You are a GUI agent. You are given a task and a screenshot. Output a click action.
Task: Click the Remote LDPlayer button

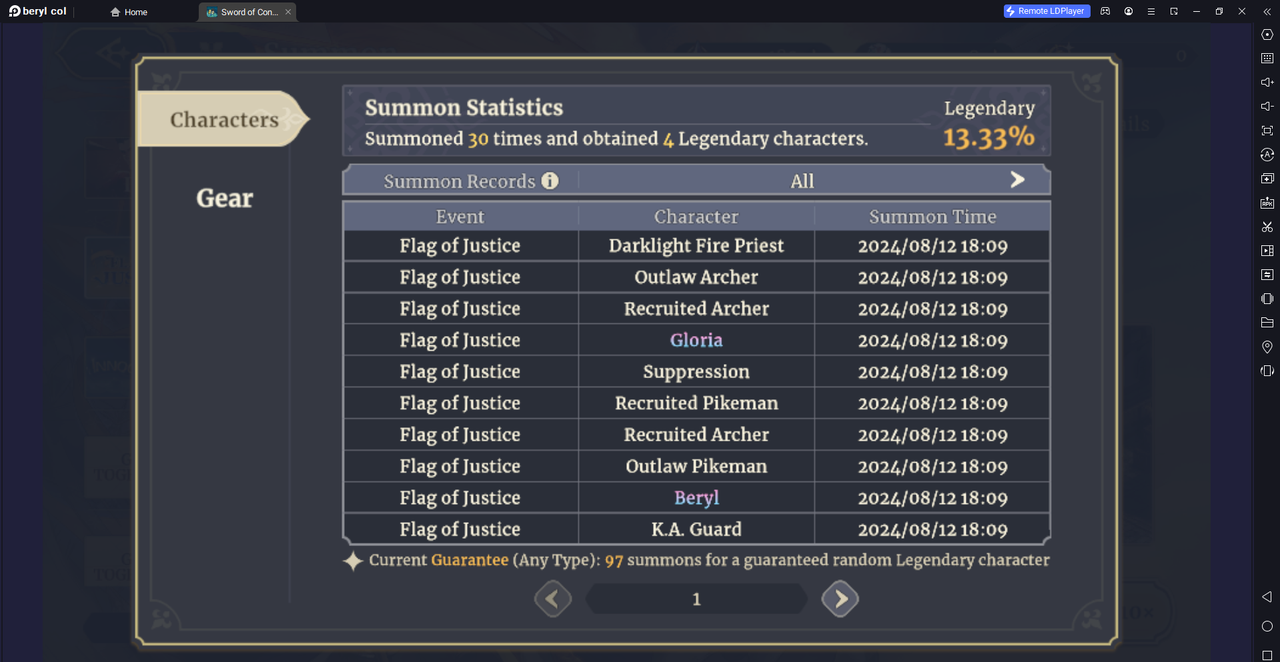pyautogui.click(x=1047, y=11)
